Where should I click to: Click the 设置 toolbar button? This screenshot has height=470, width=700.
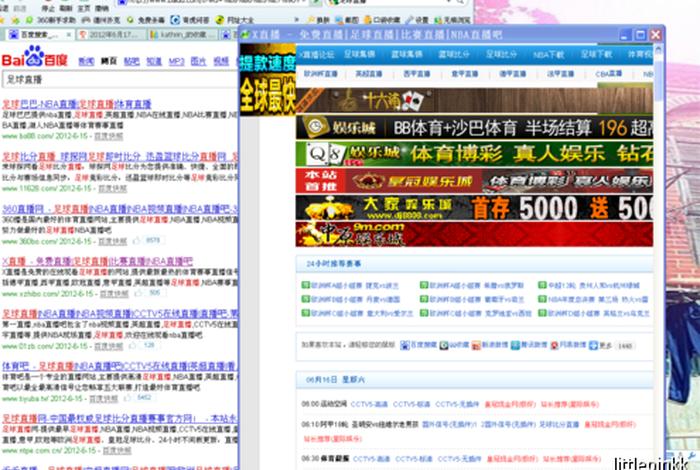417,20
